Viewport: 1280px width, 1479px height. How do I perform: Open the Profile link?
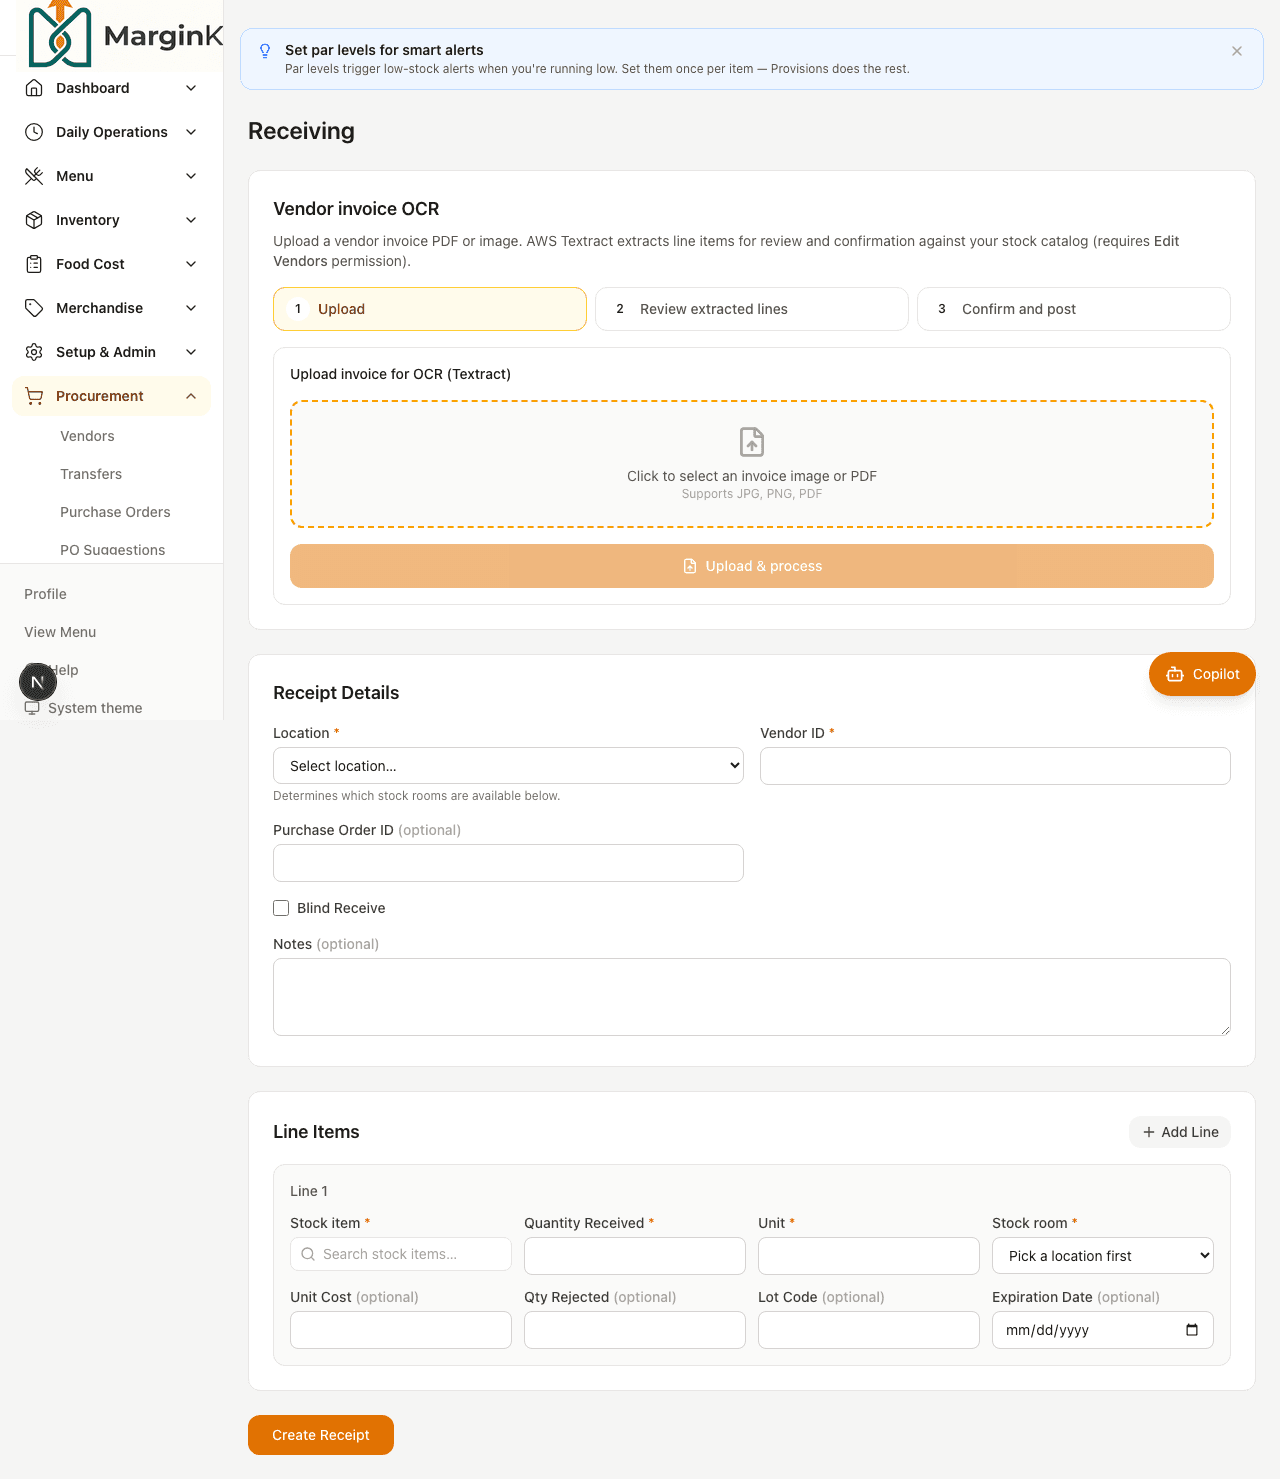45,594
